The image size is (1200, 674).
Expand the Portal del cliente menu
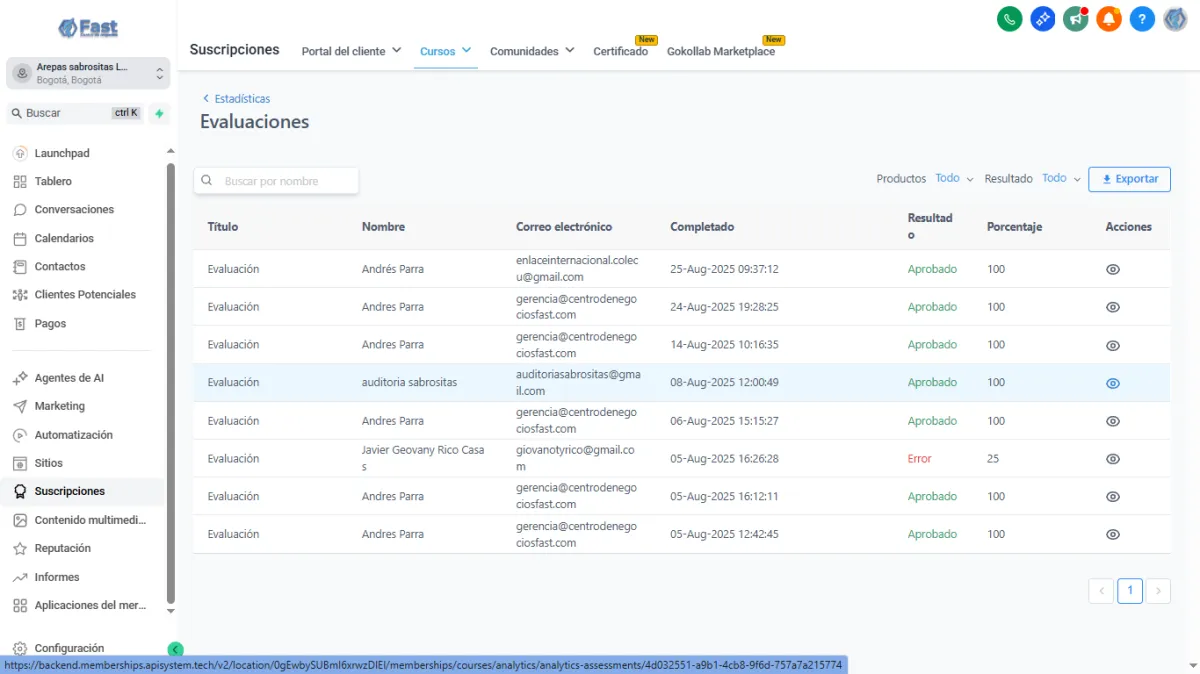click(351, 51)
